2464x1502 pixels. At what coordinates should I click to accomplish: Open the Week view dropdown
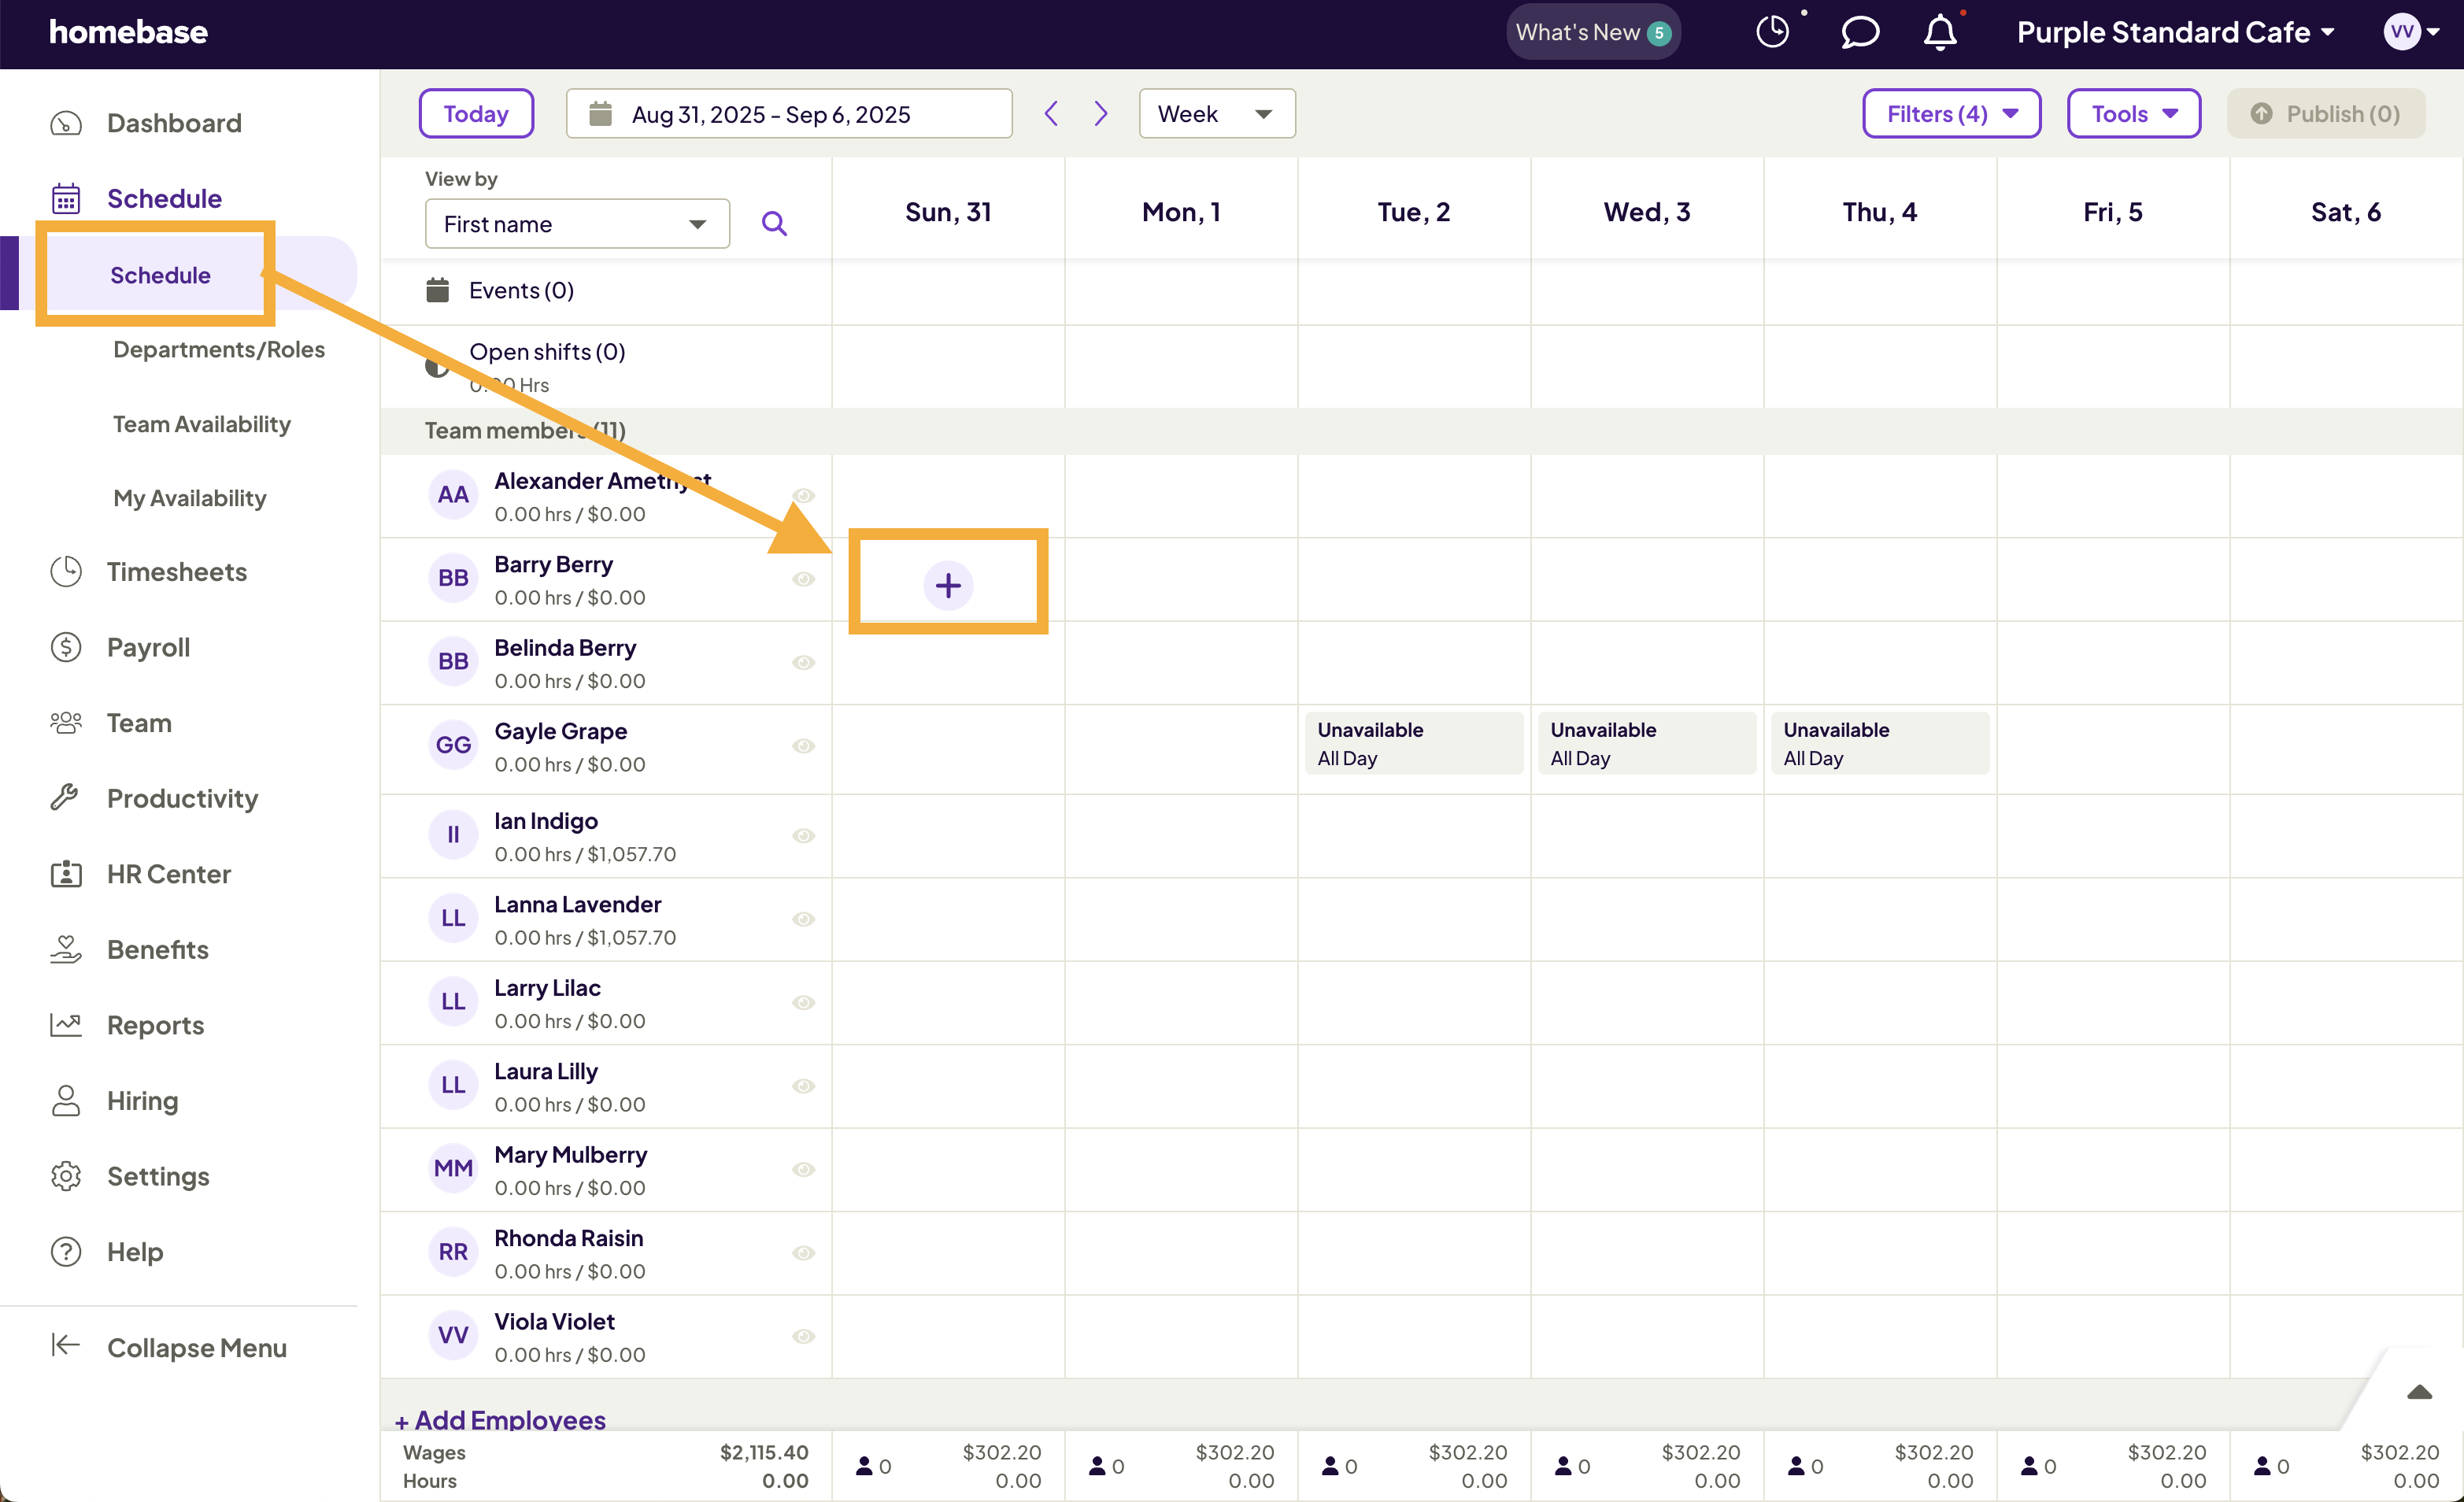pos(1216,113)
